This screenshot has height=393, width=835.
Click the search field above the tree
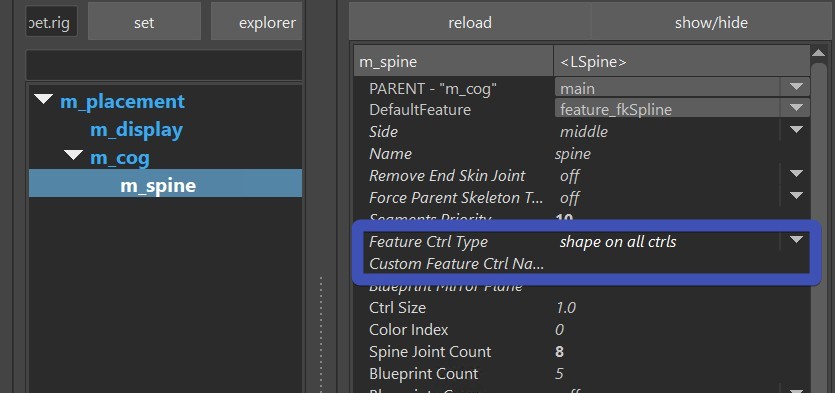click(x=164, y=66)
